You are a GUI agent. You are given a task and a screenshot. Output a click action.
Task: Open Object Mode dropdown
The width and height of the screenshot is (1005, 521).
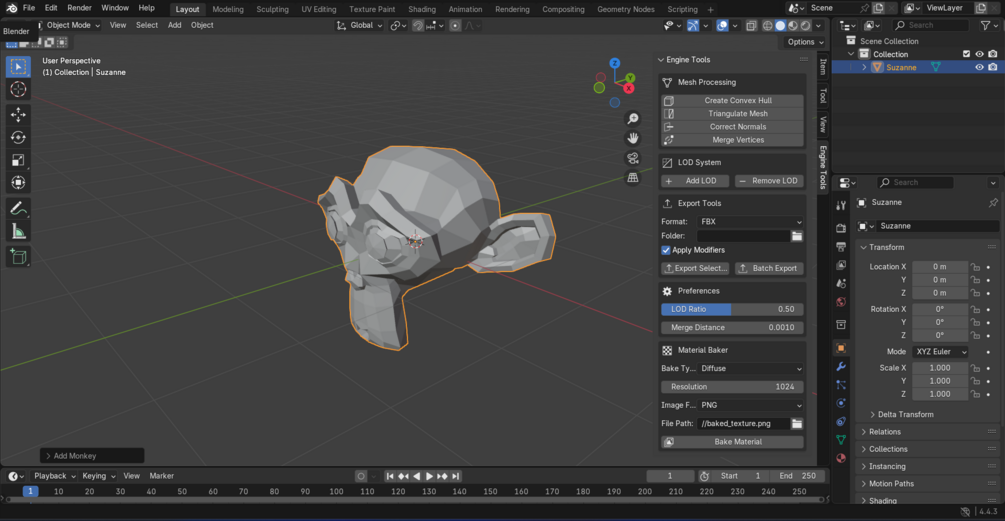coord(69,25)
